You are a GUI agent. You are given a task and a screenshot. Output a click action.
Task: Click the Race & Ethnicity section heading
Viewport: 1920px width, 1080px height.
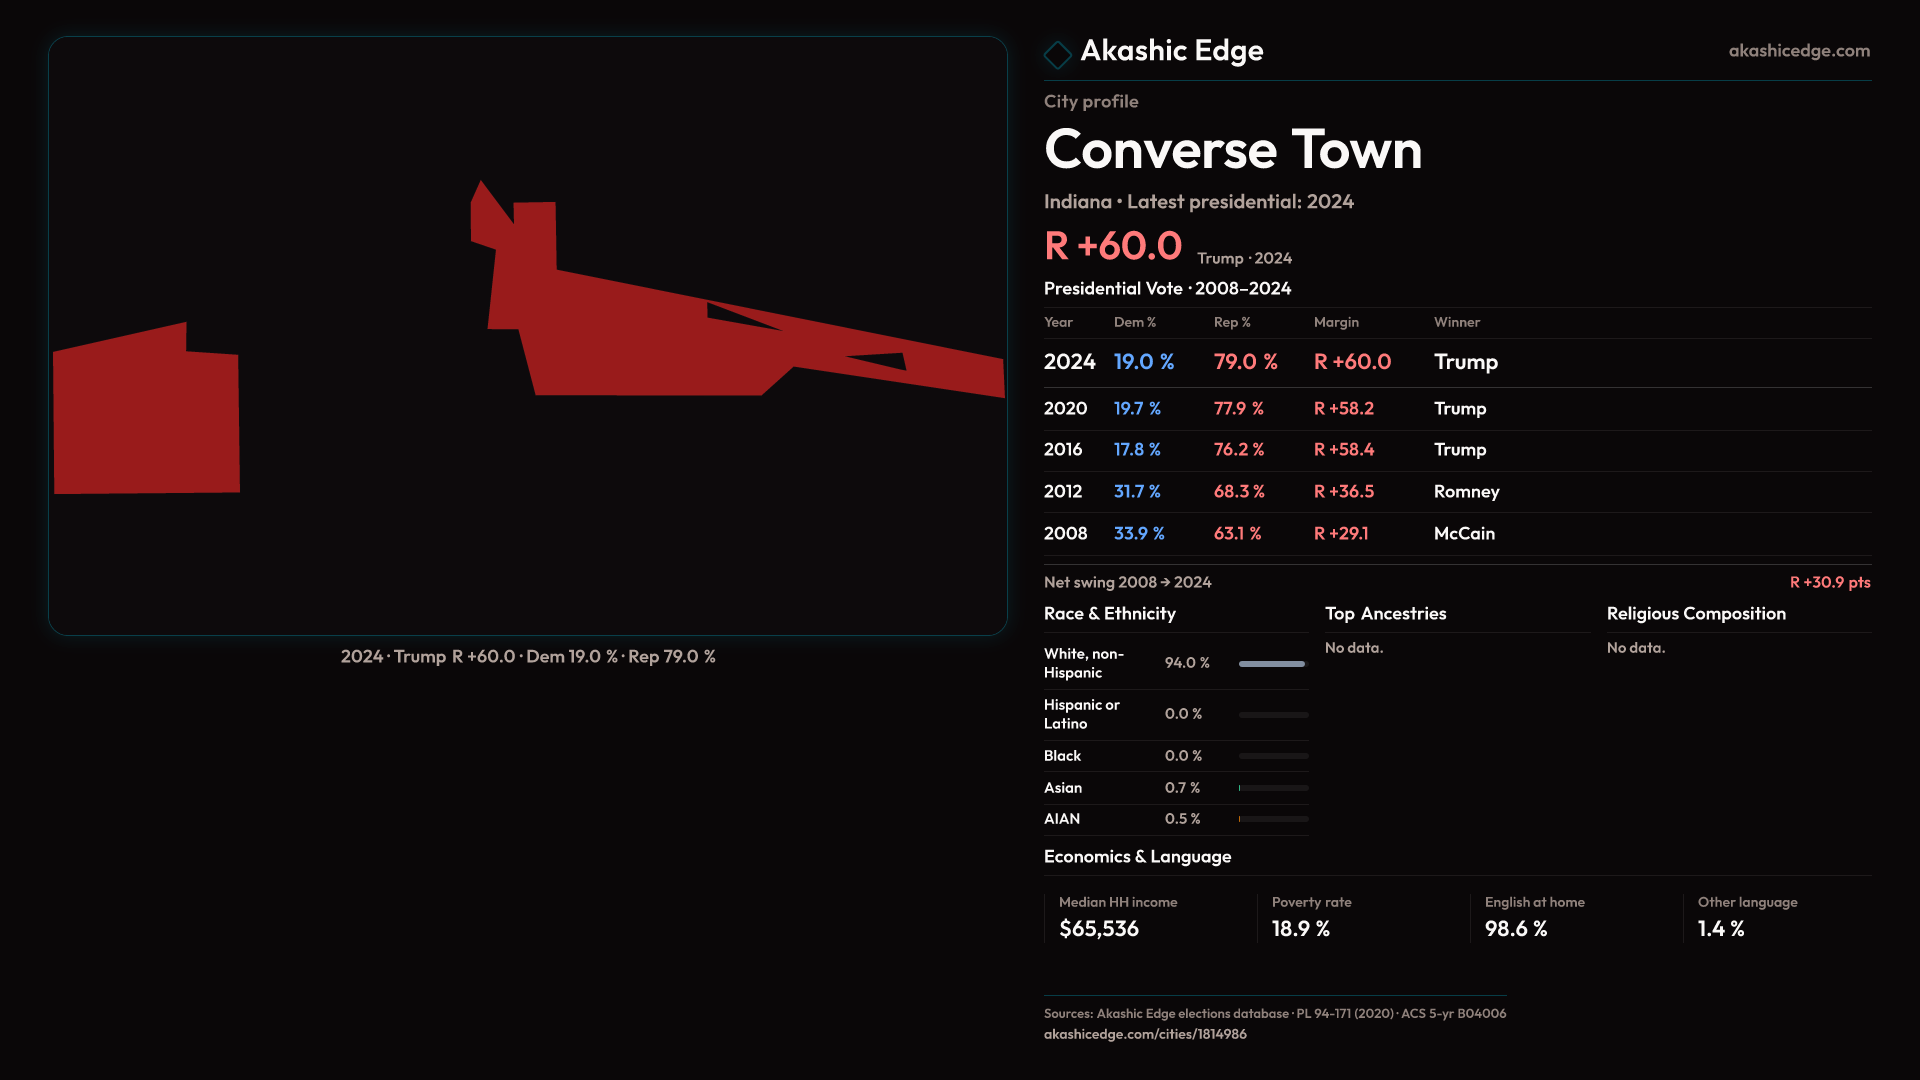(x=1109, y=614)
